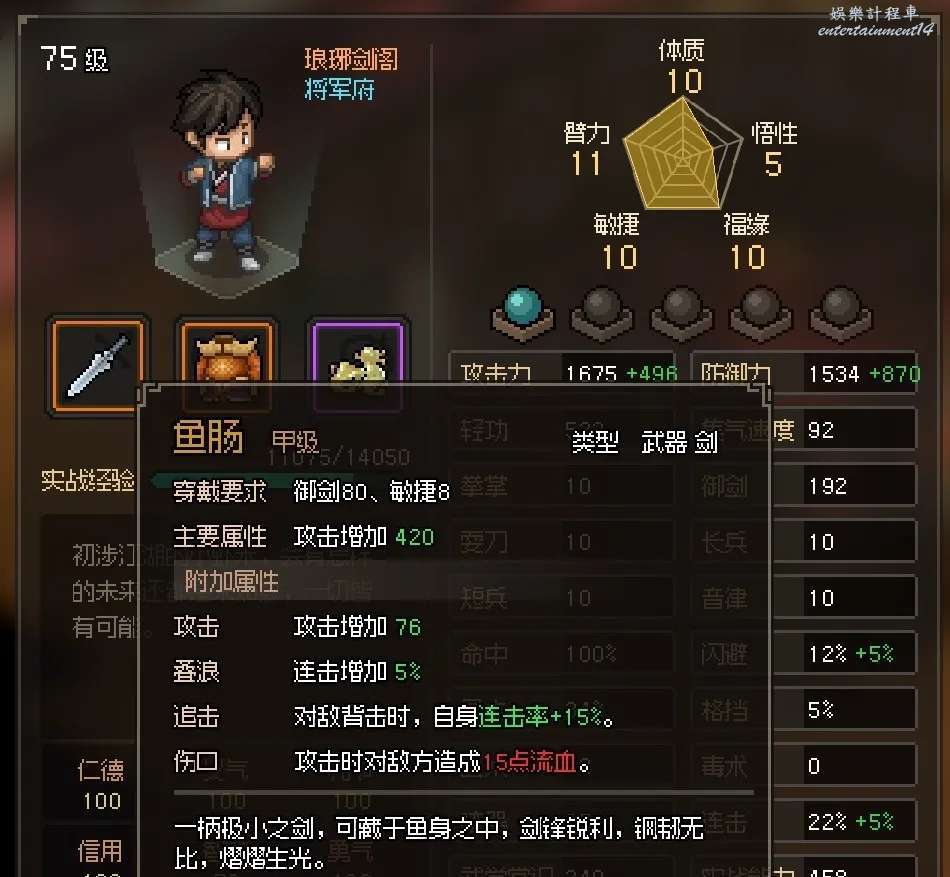Select the 附加属性 section header

tap(231, 581)
